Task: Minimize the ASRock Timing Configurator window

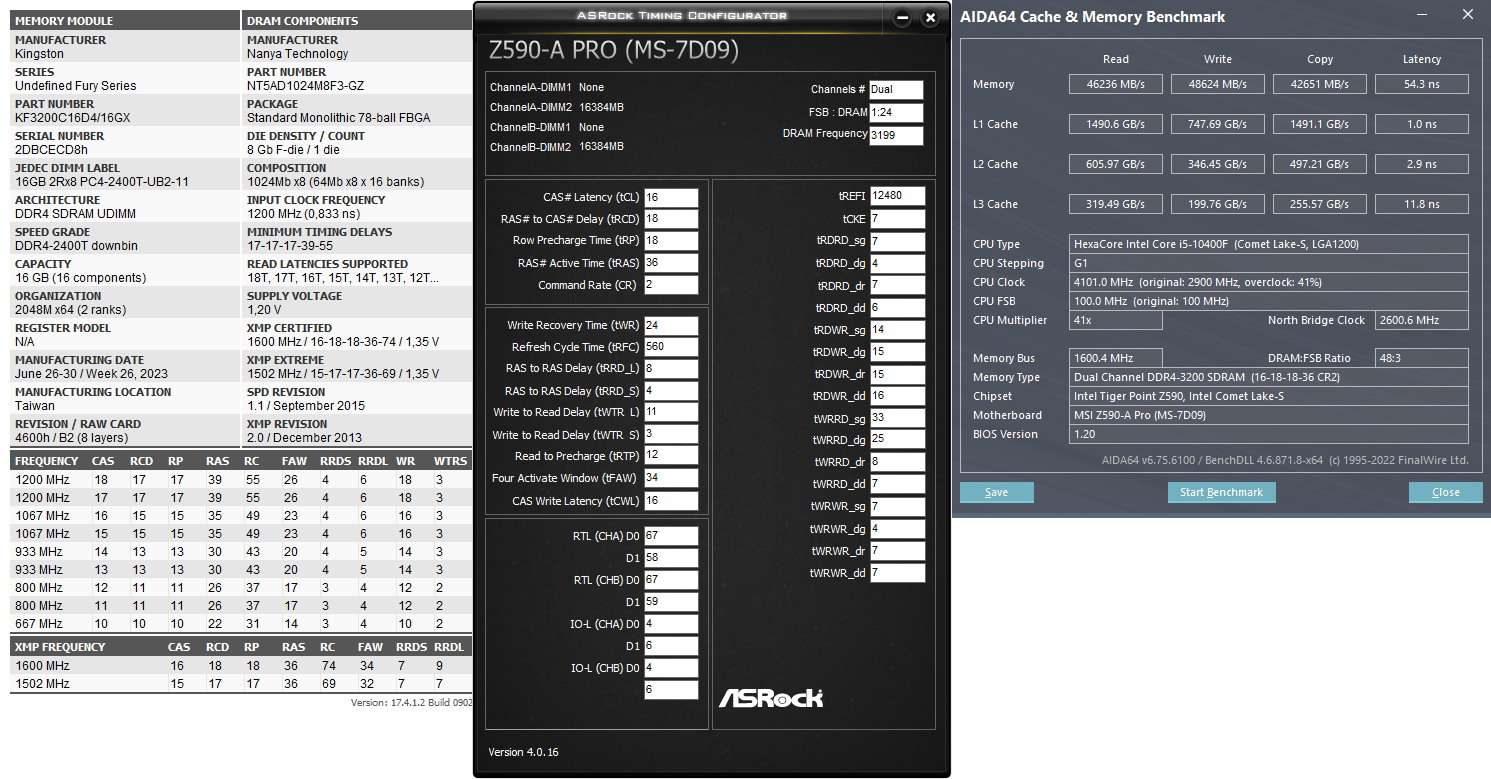Action: tap(902, 18)
